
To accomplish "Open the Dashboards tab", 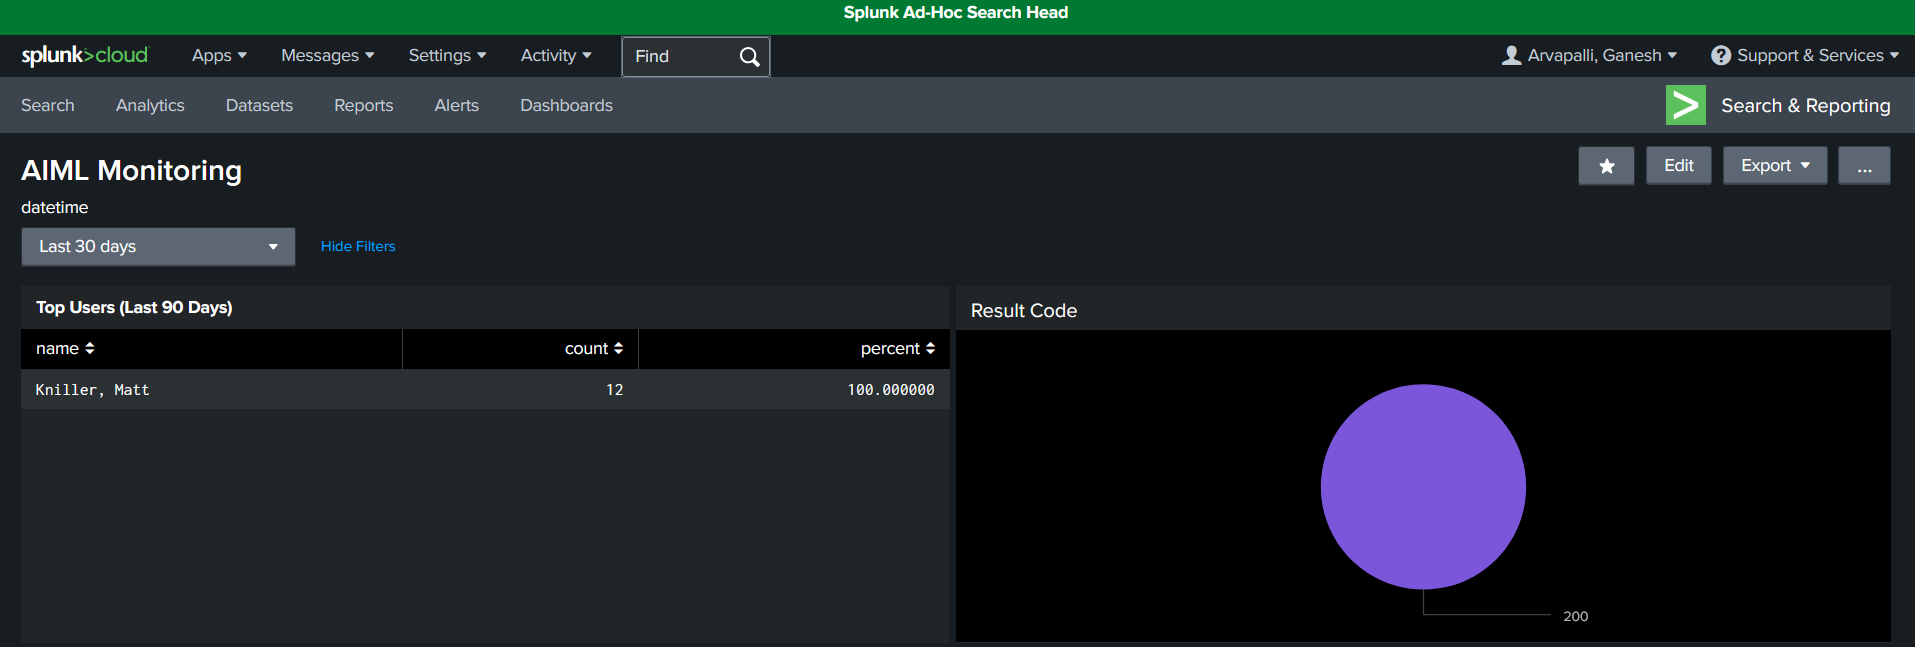I will click(x=566, y=105).
